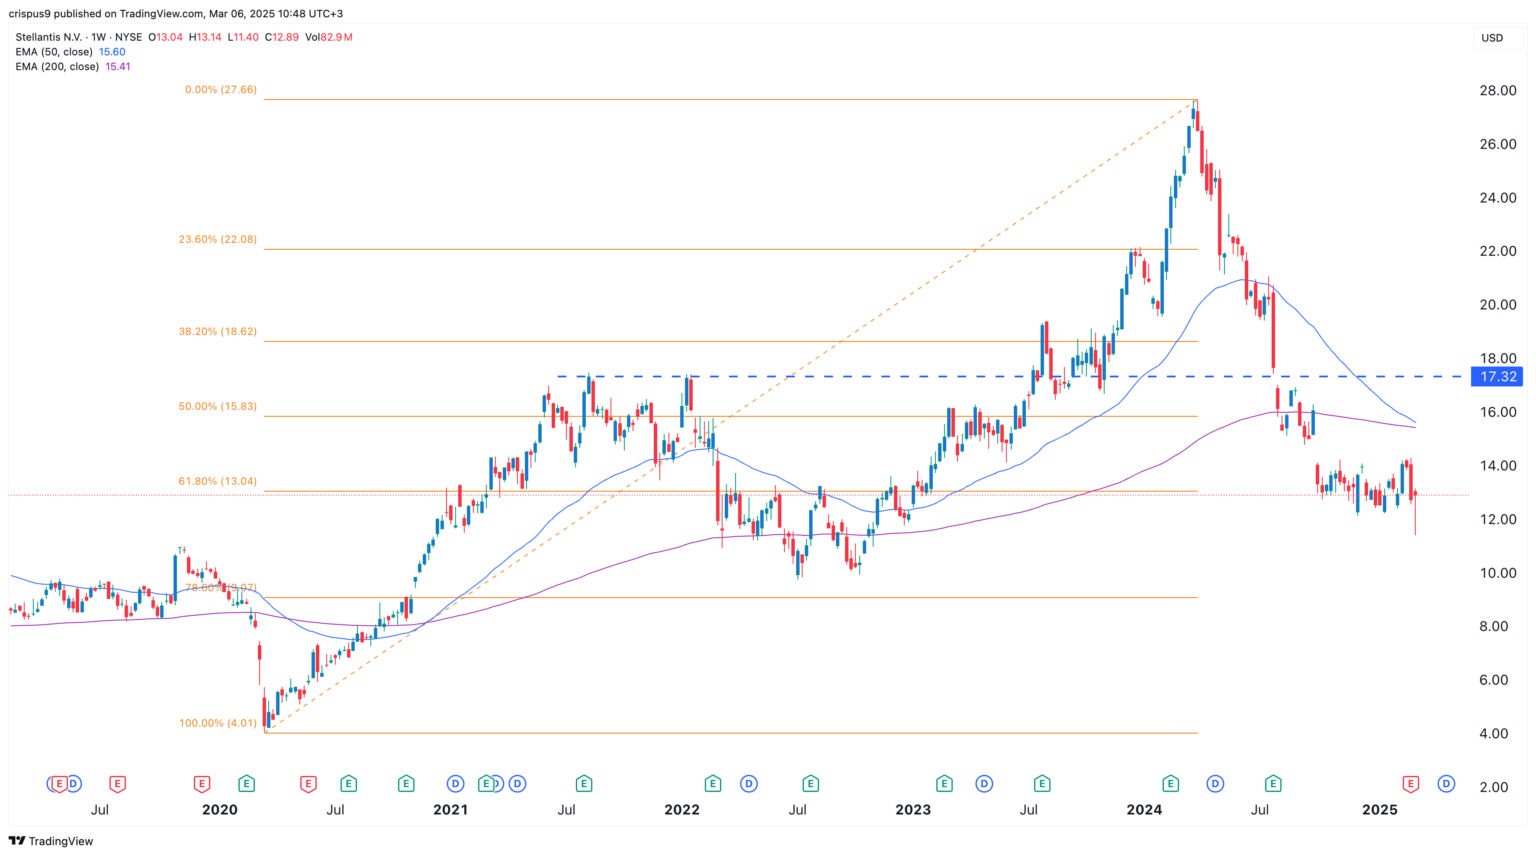The image size is (1536, 856).
Task: Click the green earnings icon near Jul 2023
Action: click(x=1040, y=784)
